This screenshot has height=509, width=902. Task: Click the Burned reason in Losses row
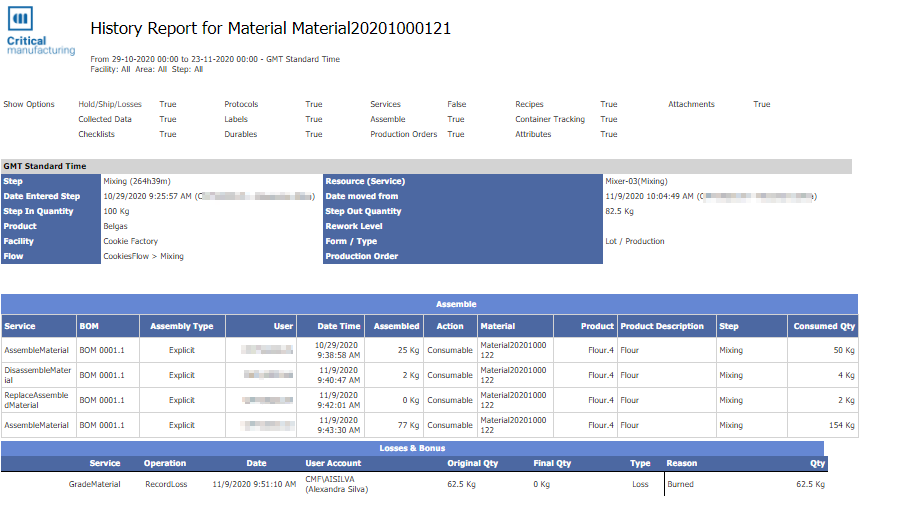pyautogui.click(x=680, y=484)
